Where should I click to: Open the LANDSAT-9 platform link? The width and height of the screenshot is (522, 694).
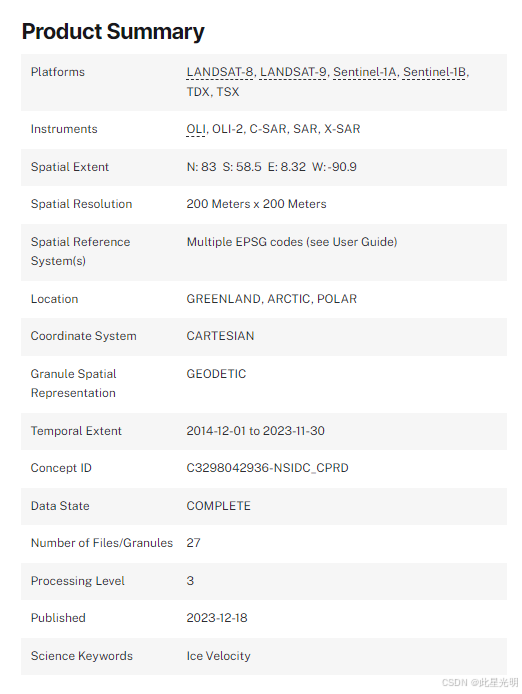click(293, 72)
